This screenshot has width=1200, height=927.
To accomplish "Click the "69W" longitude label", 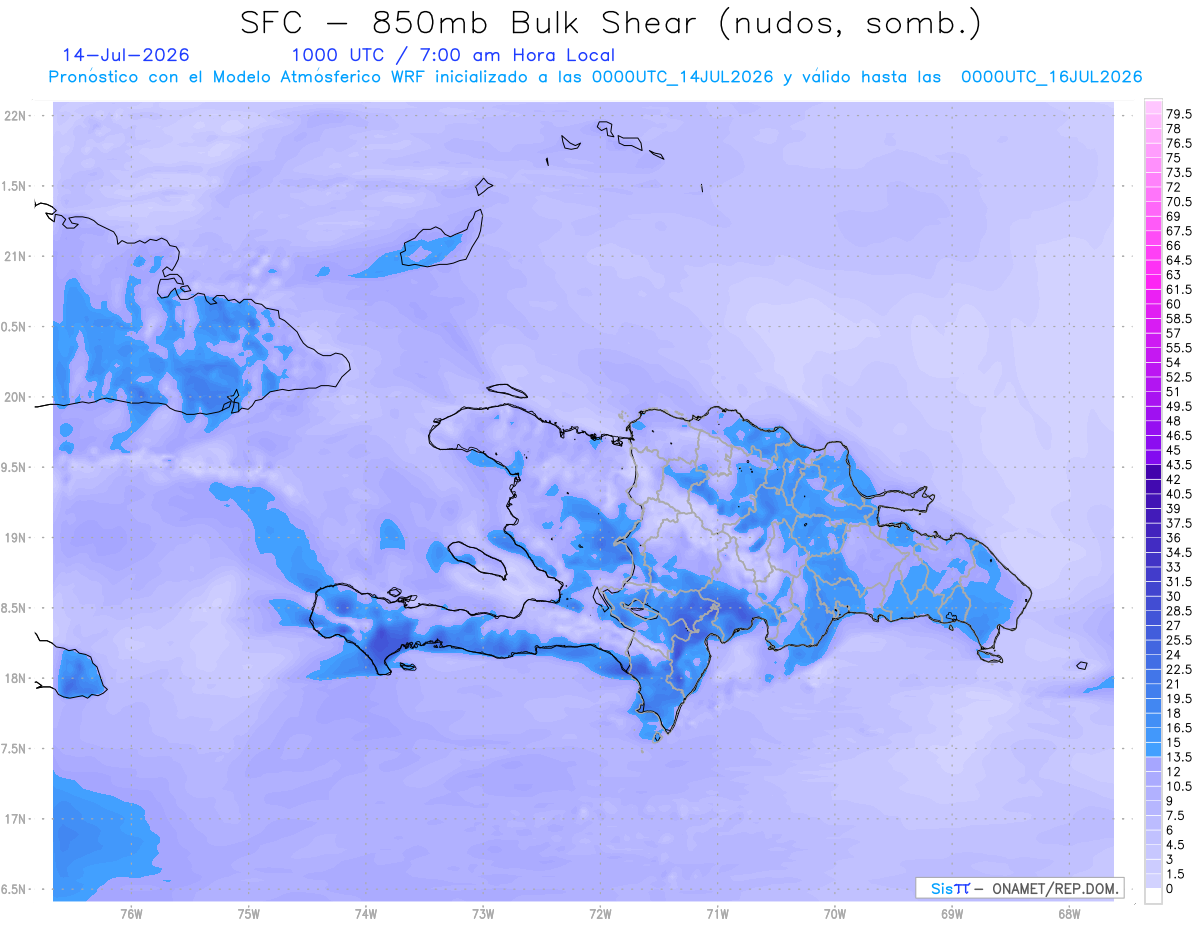I will point(952,914).
